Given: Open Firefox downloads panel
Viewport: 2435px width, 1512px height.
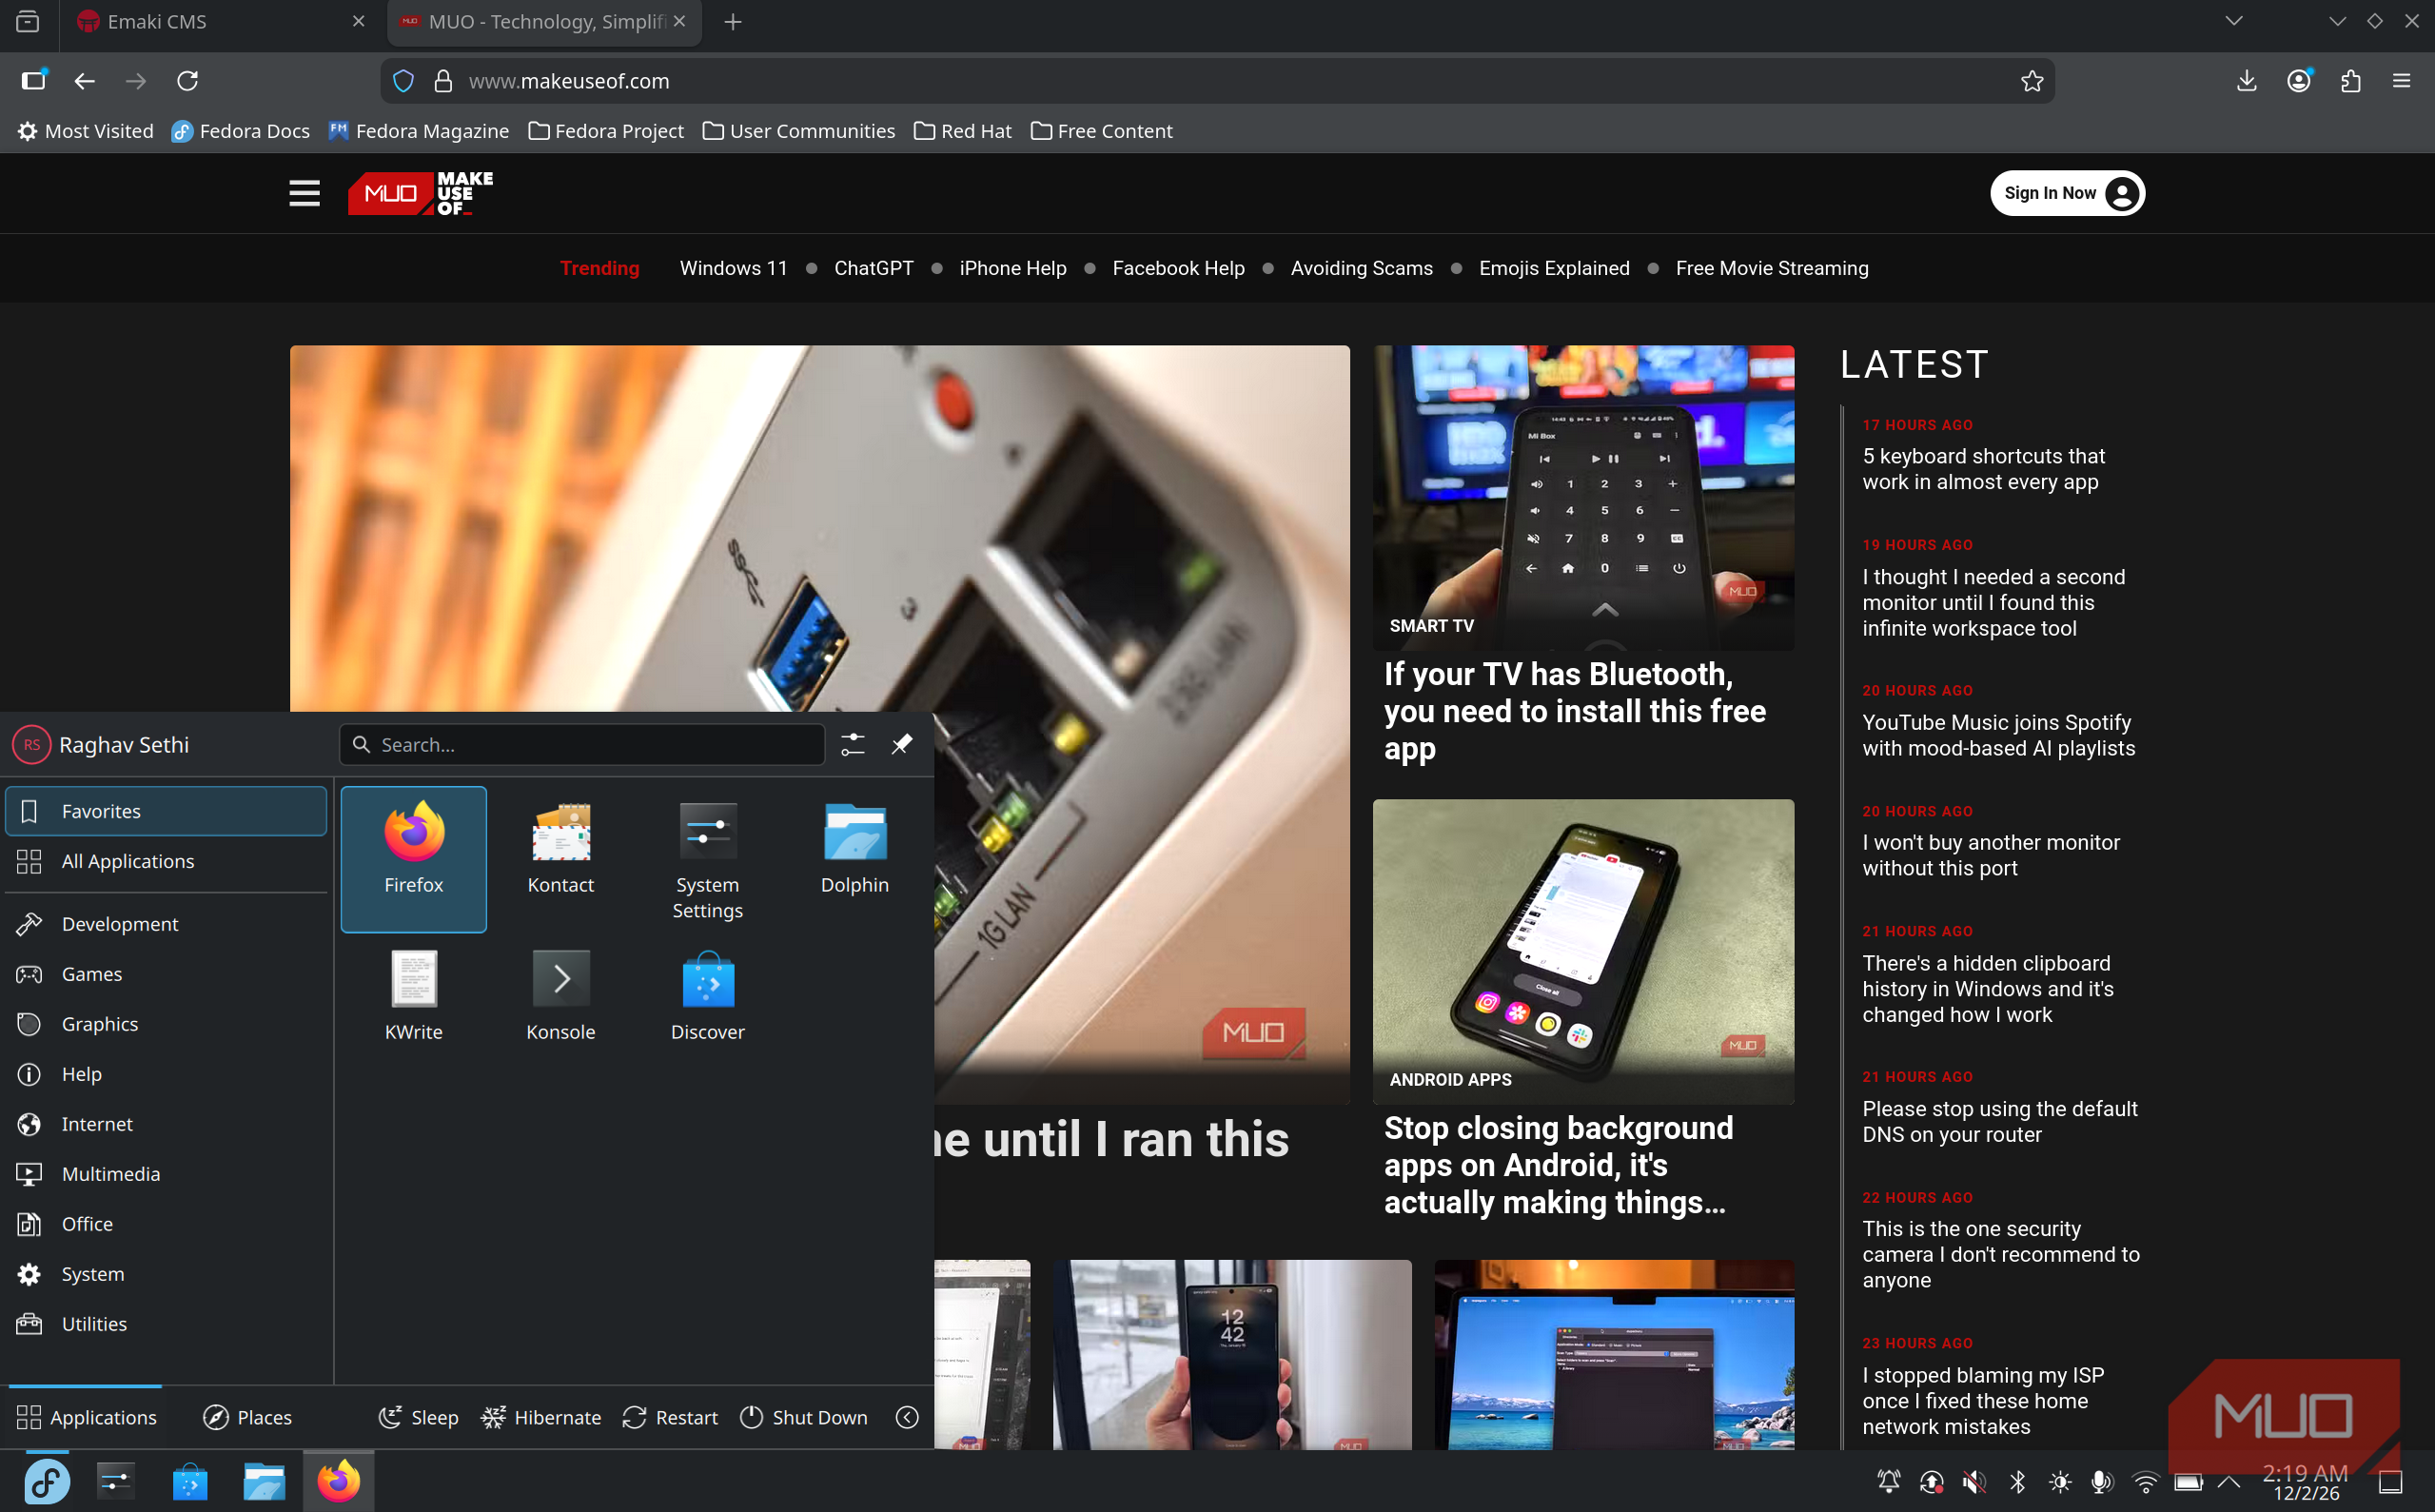Looking at the screenshot, I should pos(2246,81).
